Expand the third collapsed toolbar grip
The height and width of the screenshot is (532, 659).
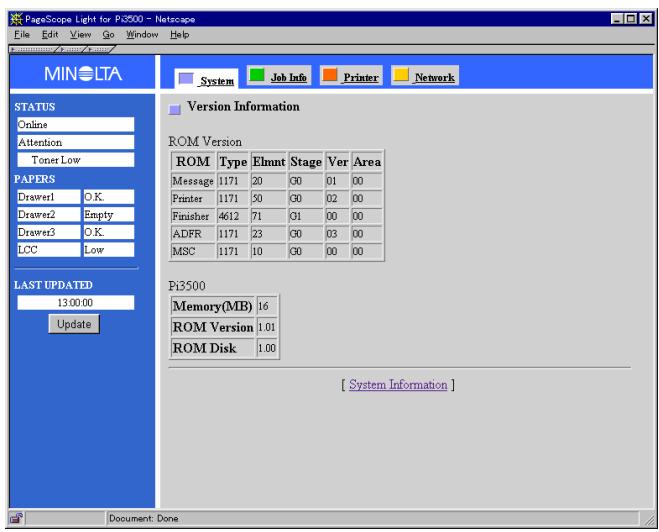click(100, 50)
